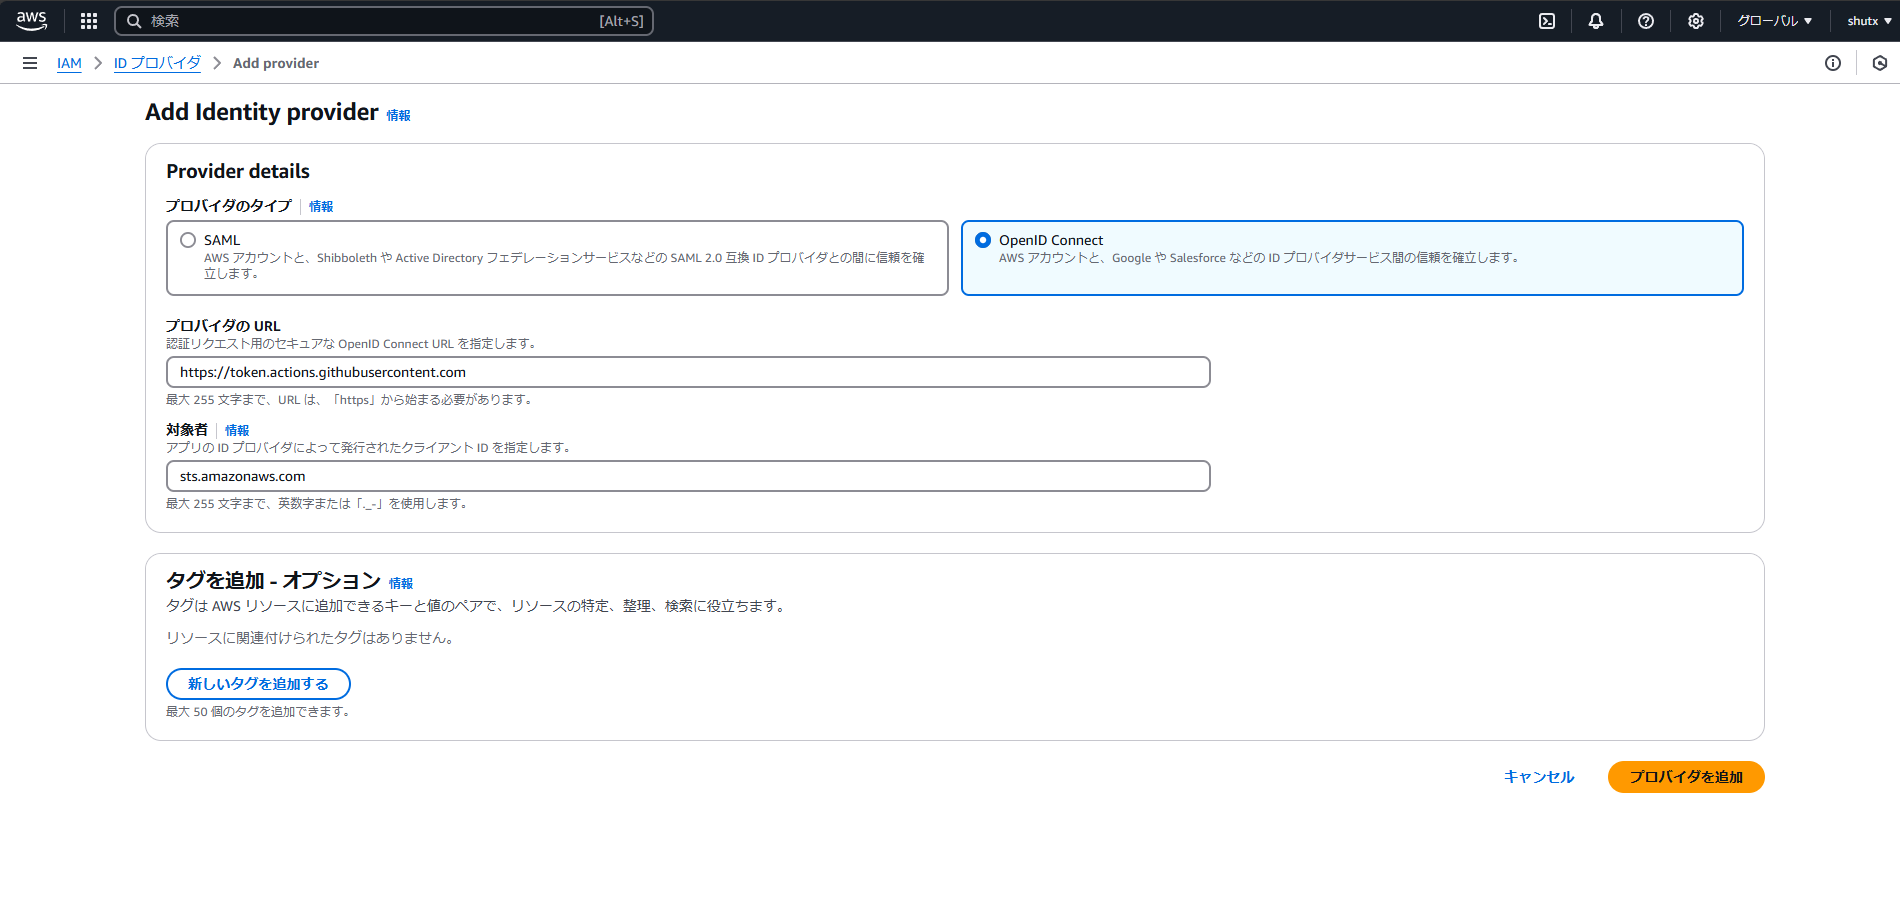Open 情報 link beside Add Identity provider
The height and width of the screenshot is (923, 1900).
click(x=398, y=115)
